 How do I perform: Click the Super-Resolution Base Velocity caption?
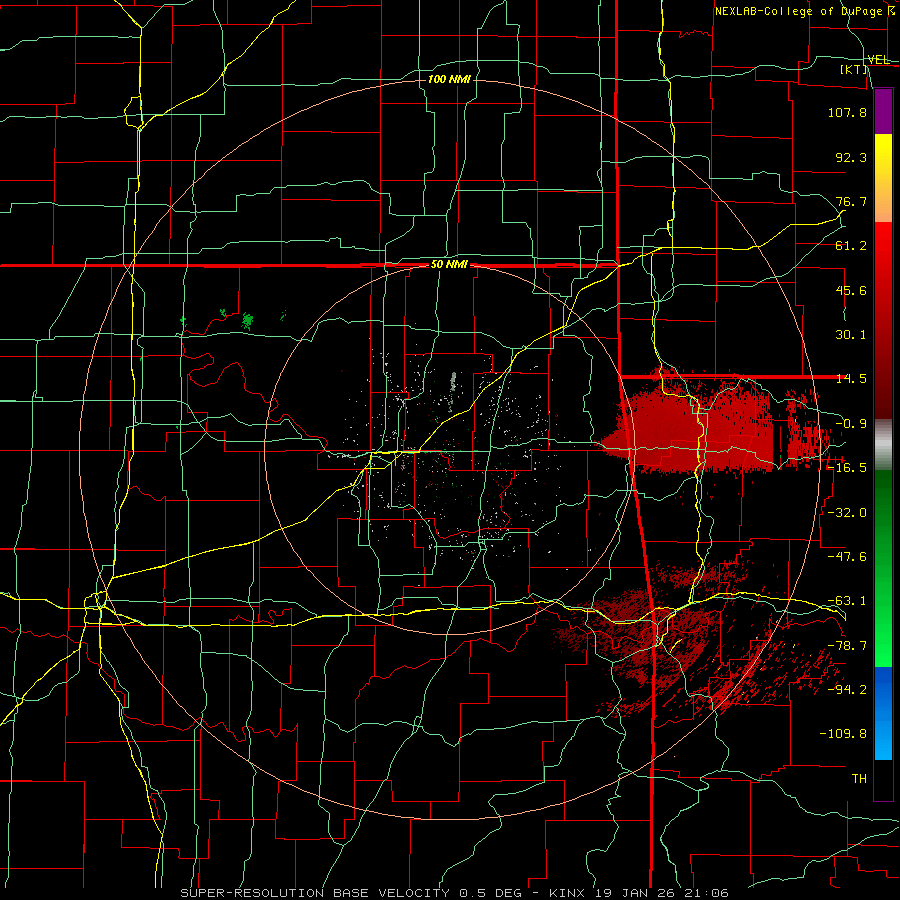pos(454,893)
